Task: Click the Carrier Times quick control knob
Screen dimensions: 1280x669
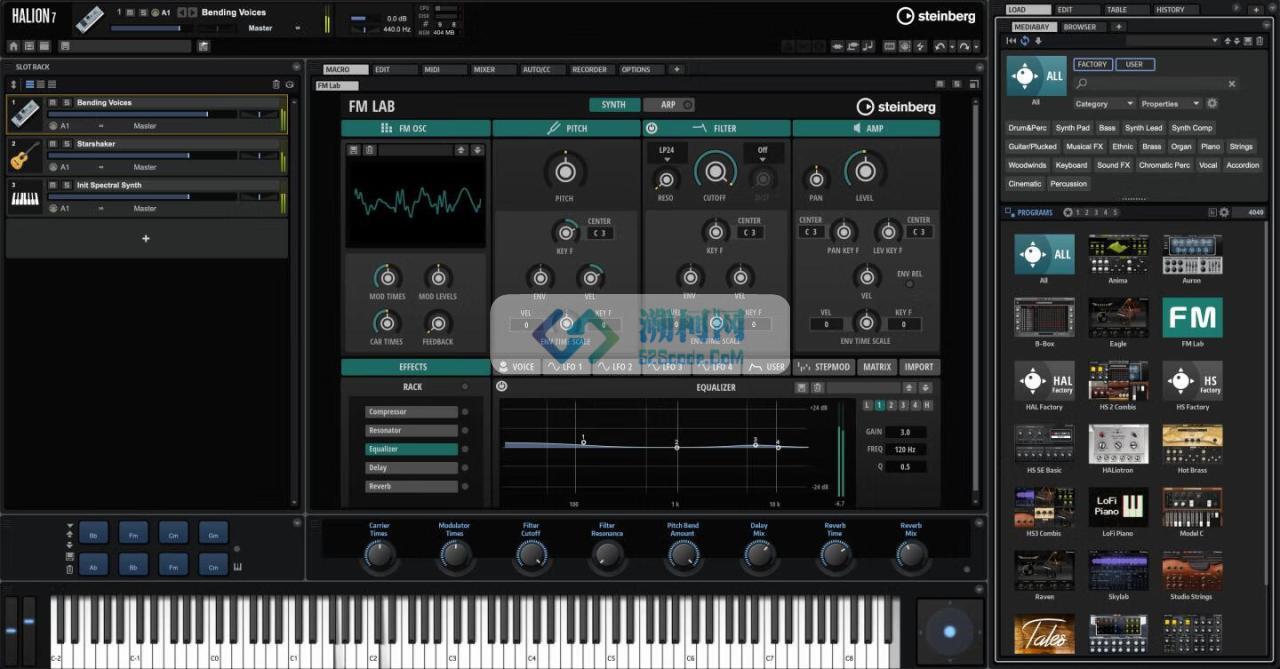Action: click(x=379, y=555)
